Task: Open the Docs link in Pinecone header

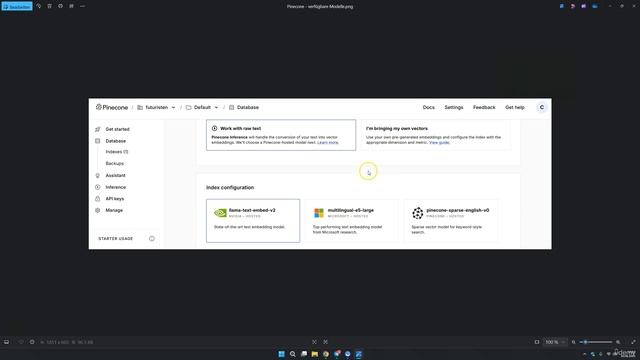Action: click(429, 107)
